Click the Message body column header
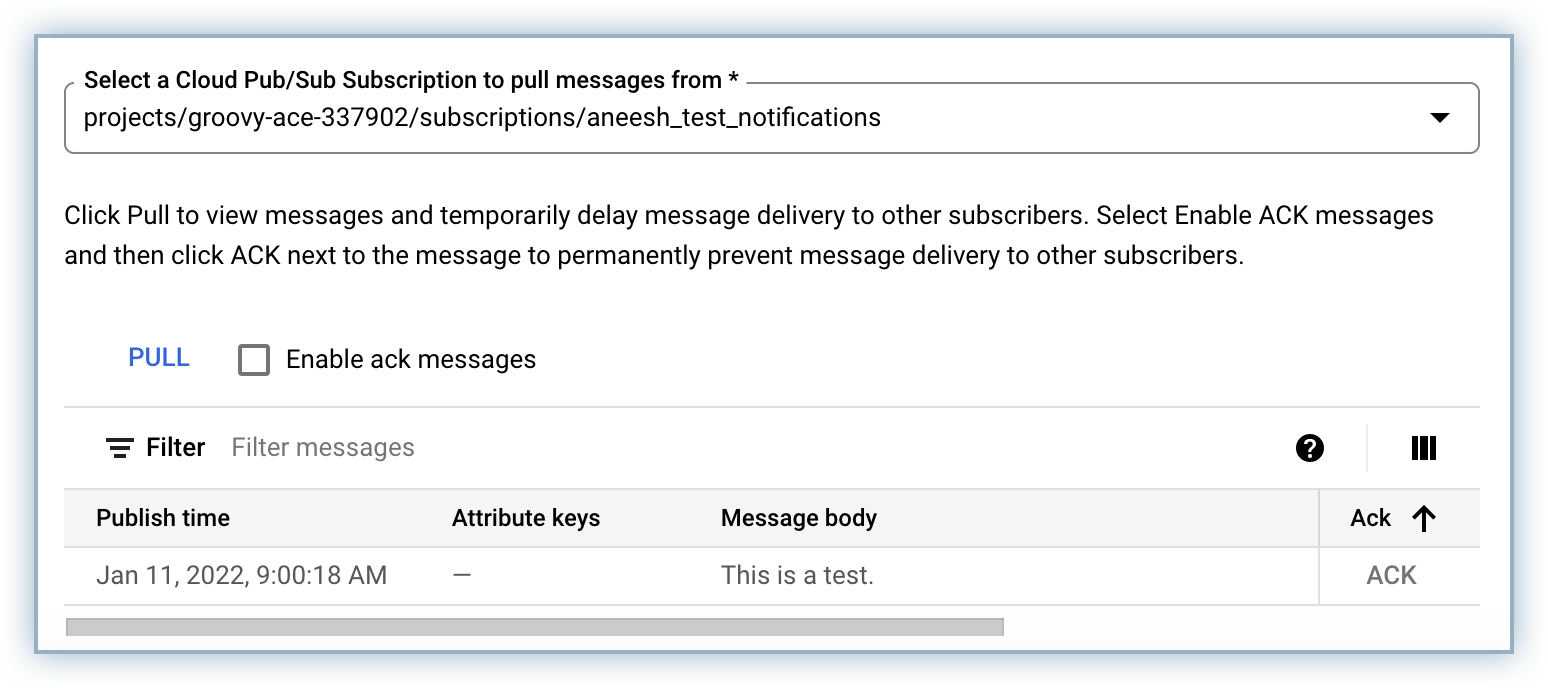This screenshot has height=688, width=1548. click(798, 518)
